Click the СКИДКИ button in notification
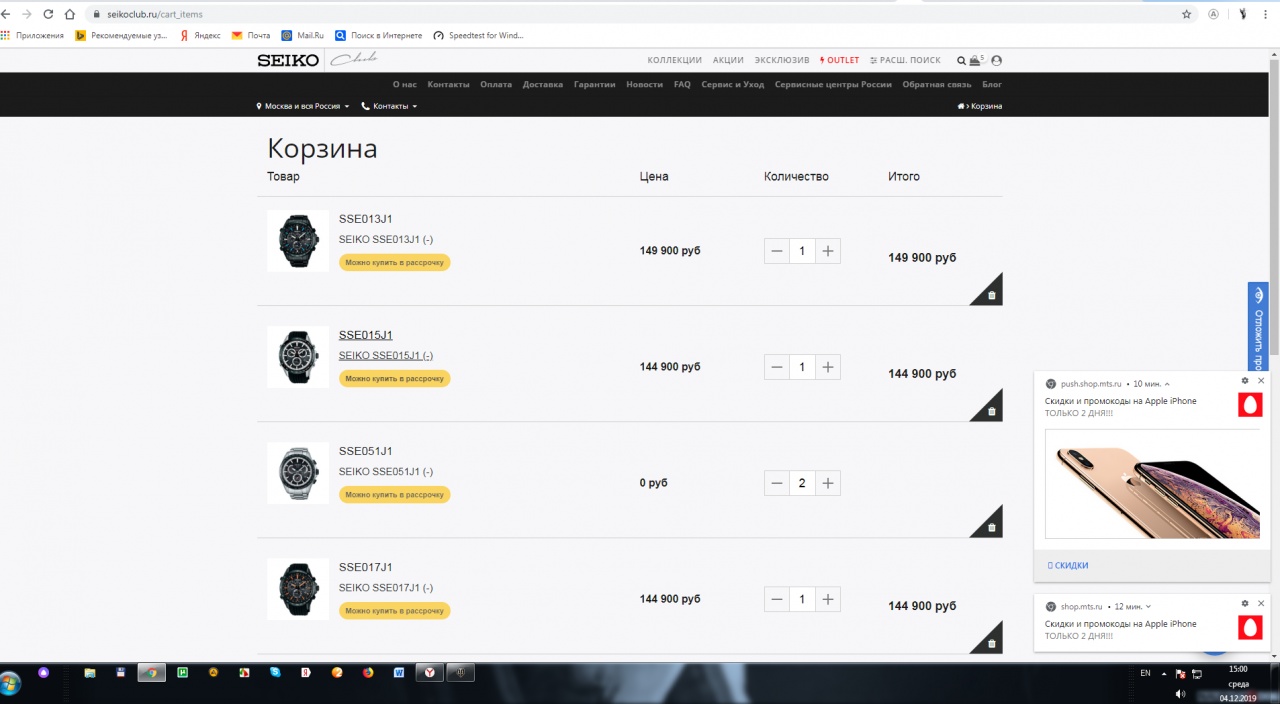 pos(1068,566)
